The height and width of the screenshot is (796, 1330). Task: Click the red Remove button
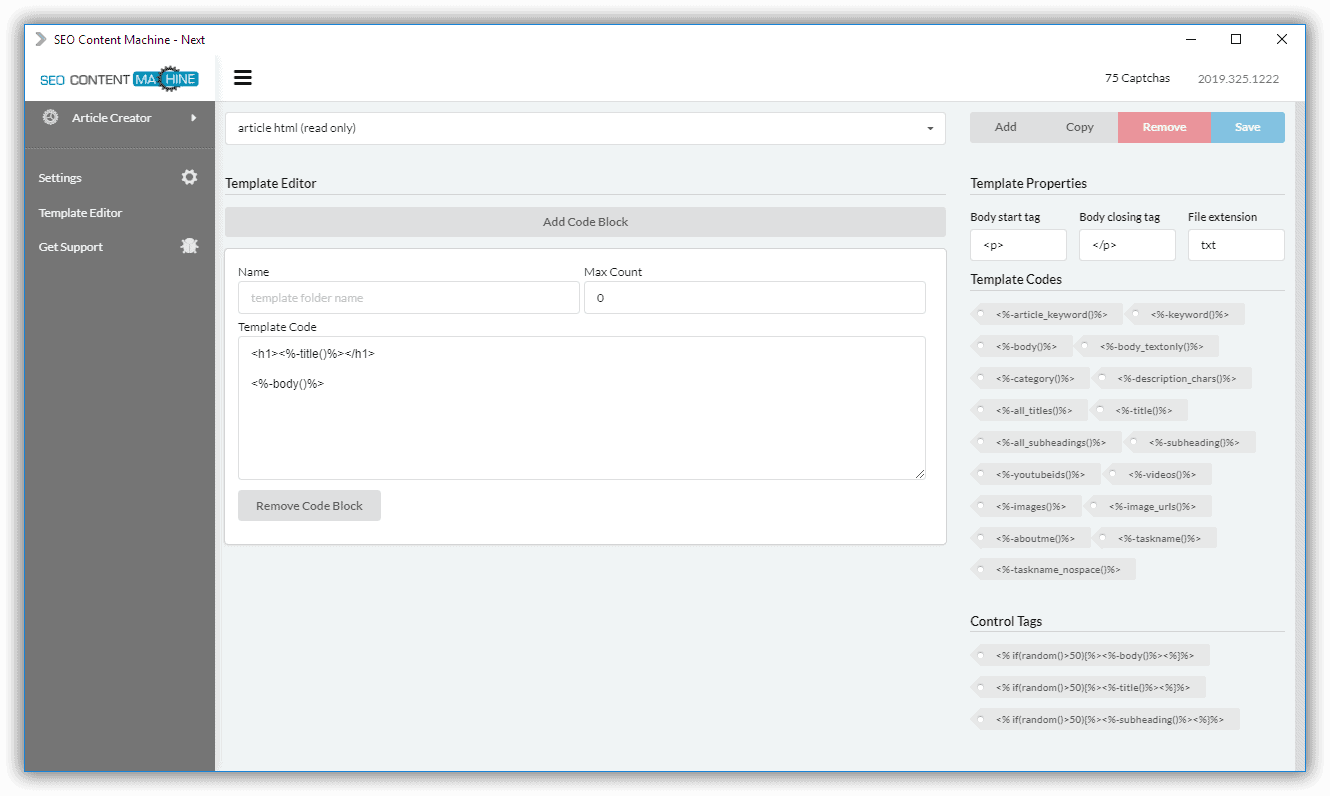click(x=1164, y=127)
